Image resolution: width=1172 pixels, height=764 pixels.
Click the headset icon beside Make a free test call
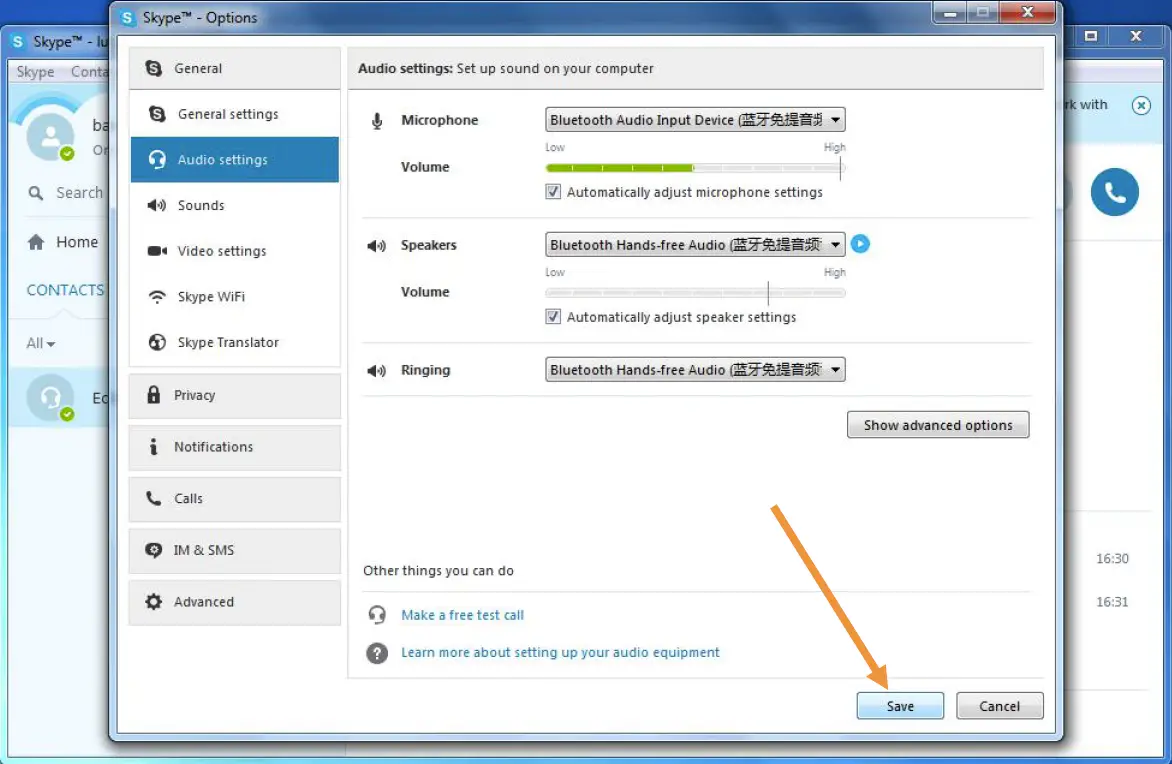[x=377, y=614]
